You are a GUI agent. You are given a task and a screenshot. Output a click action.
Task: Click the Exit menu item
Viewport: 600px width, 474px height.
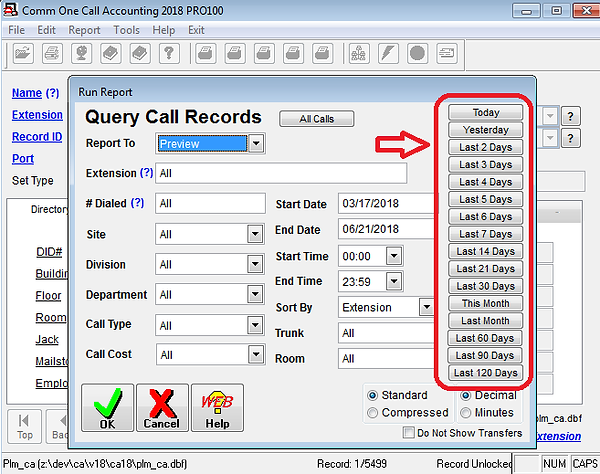(x=196, y=30)
